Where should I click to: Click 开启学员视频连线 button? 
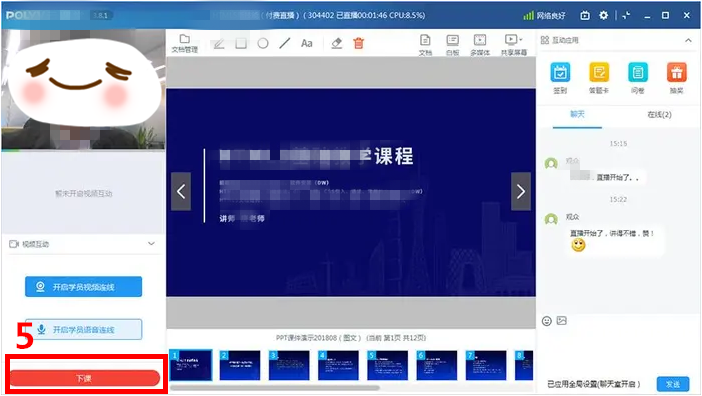(x=83, y=287)
